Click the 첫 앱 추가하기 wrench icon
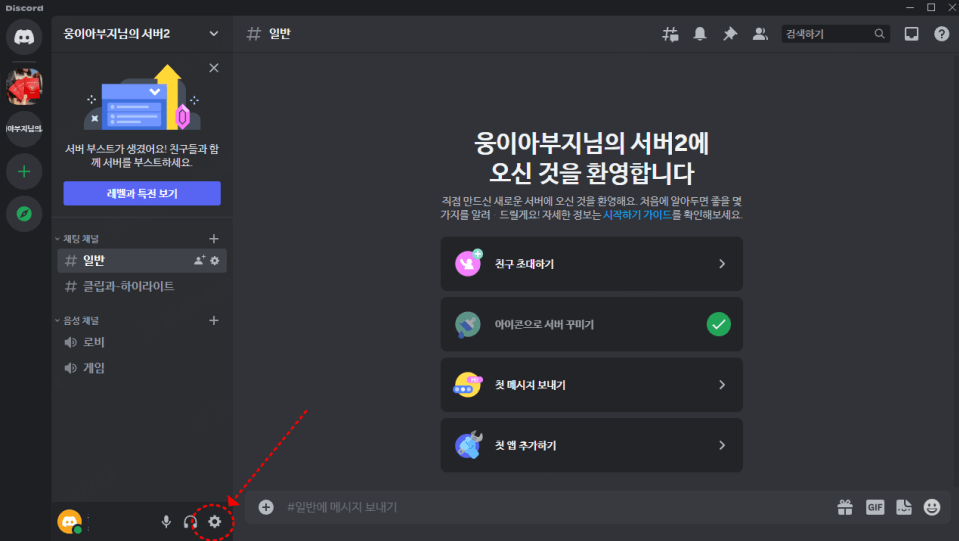The height and width of the screenshot is (541, 959). tap(469, 445)
